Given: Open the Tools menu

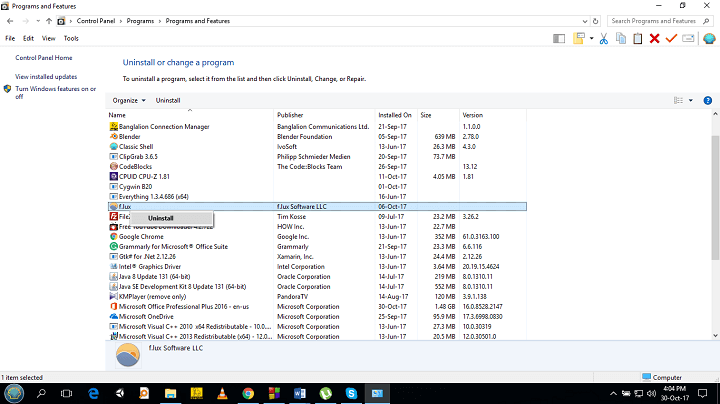Looking at the screenshot, I should (71, 39).
